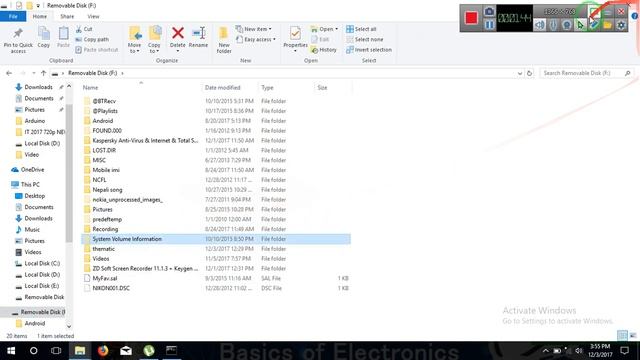Viewport: 640px width, 360px height.
Task: Open the address bar history dropdown
Action: pyautogui.click(x=520, y=73)
